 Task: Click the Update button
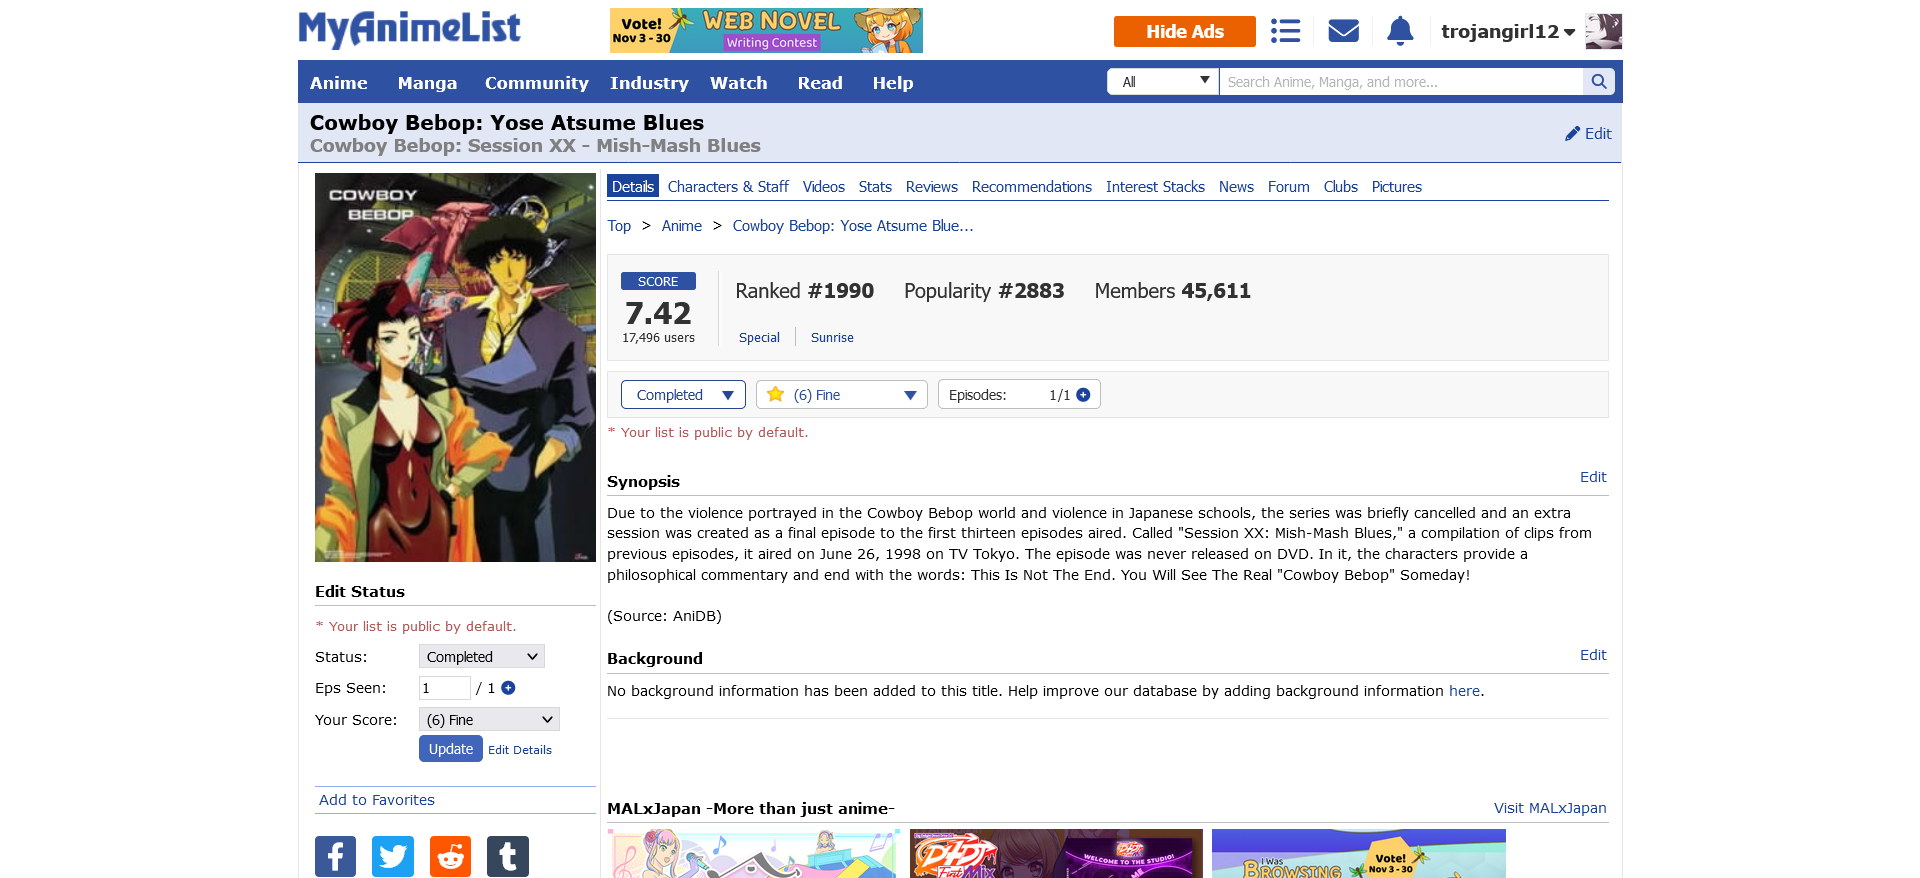(x=451, y=749)
